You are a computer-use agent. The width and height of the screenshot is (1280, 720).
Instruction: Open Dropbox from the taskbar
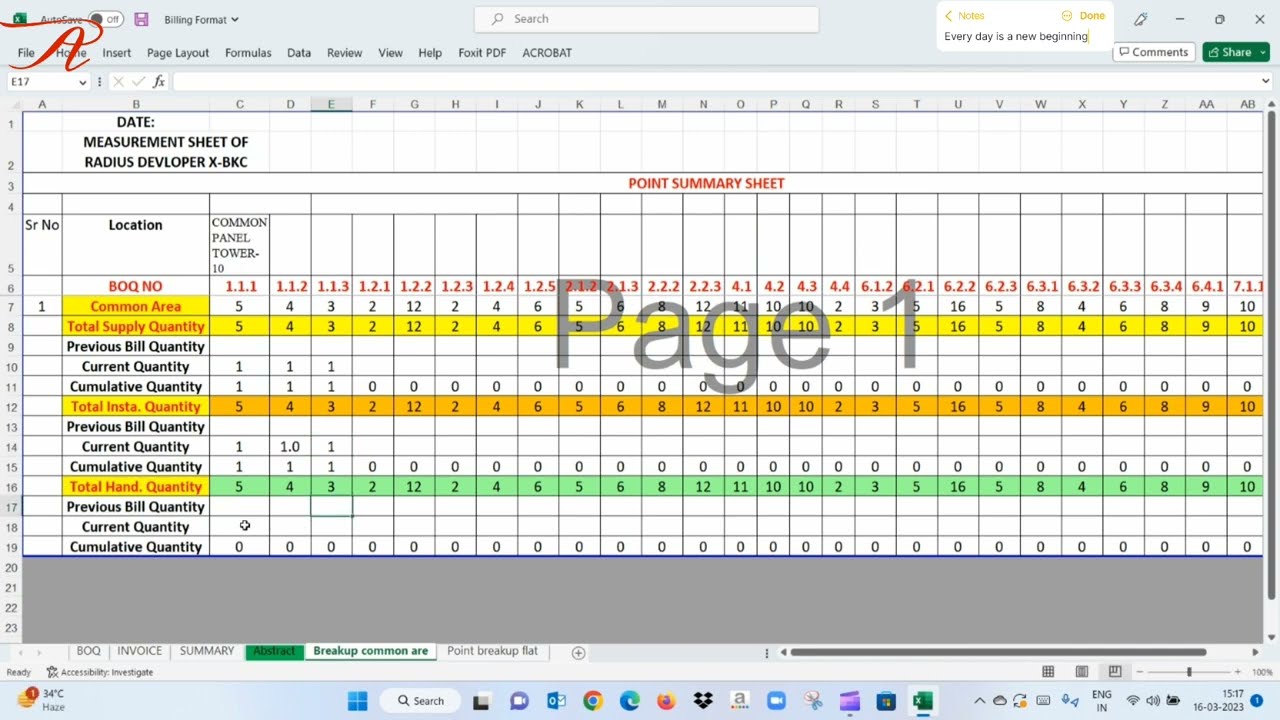click(702, 701)
